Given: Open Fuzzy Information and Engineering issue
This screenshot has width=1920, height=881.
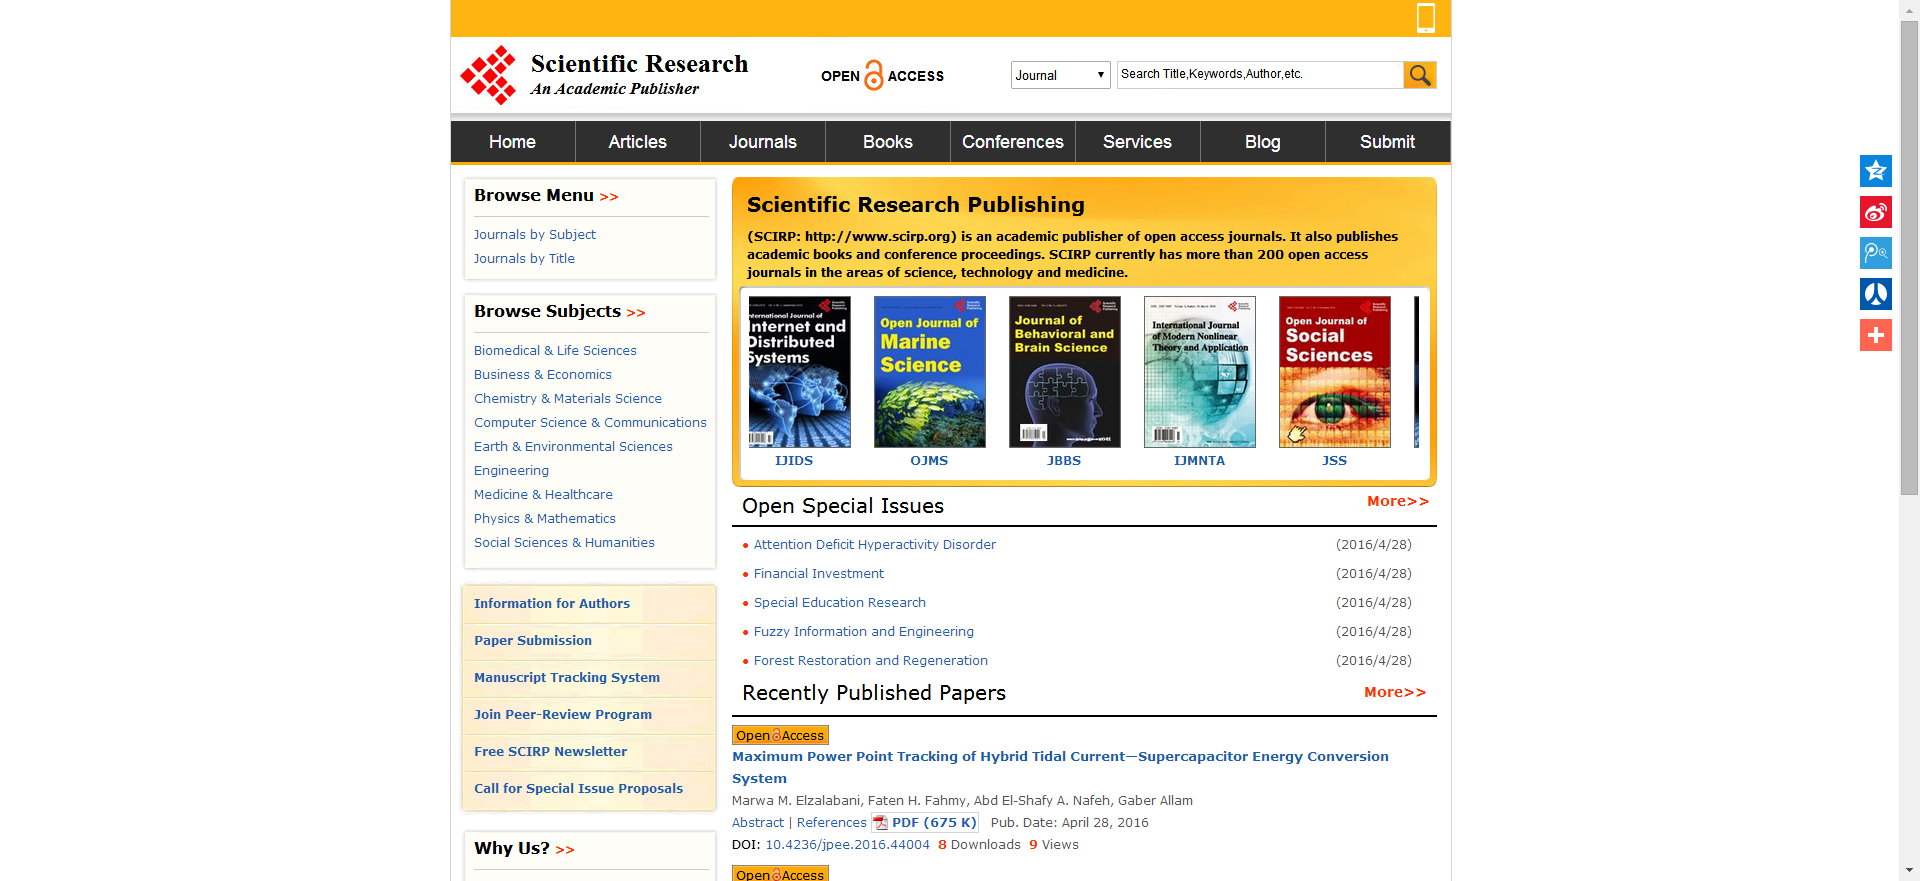Looking at the screenshot, I should 864,632.
